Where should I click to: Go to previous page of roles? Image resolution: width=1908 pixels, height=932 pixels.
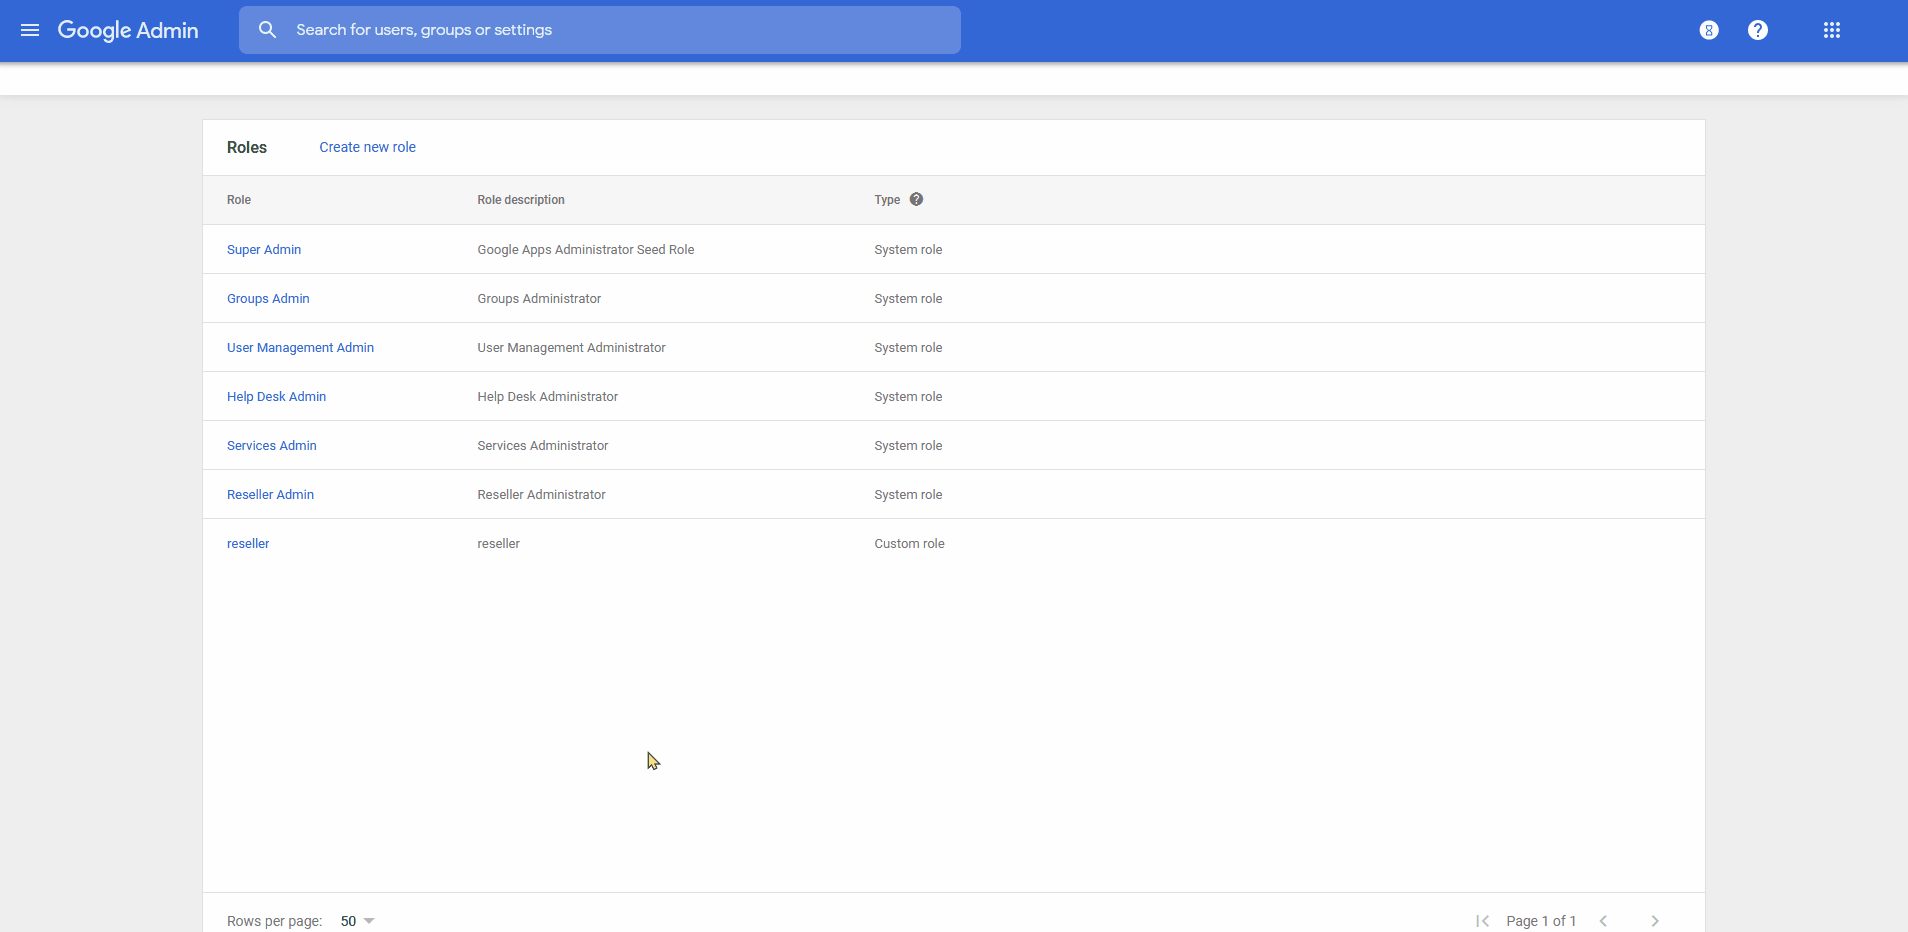(1603, 921)
